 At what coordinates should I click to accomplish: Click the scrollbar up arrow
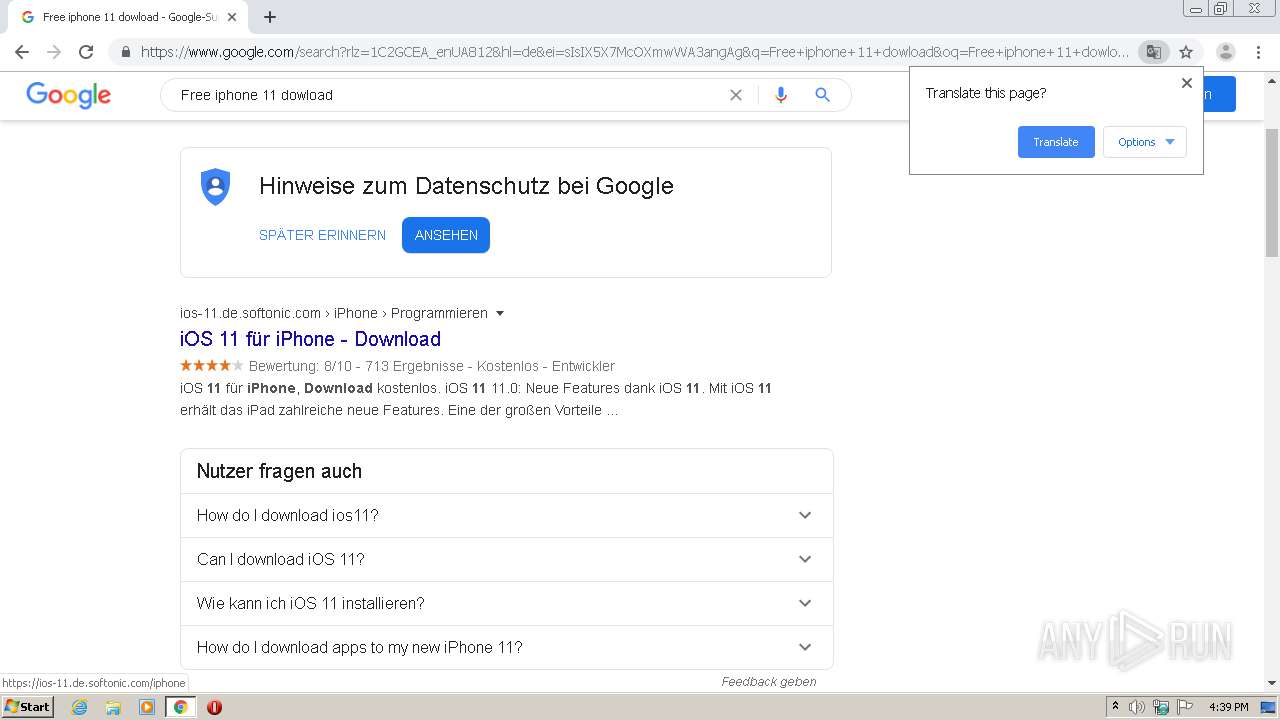pos(1272,79)
